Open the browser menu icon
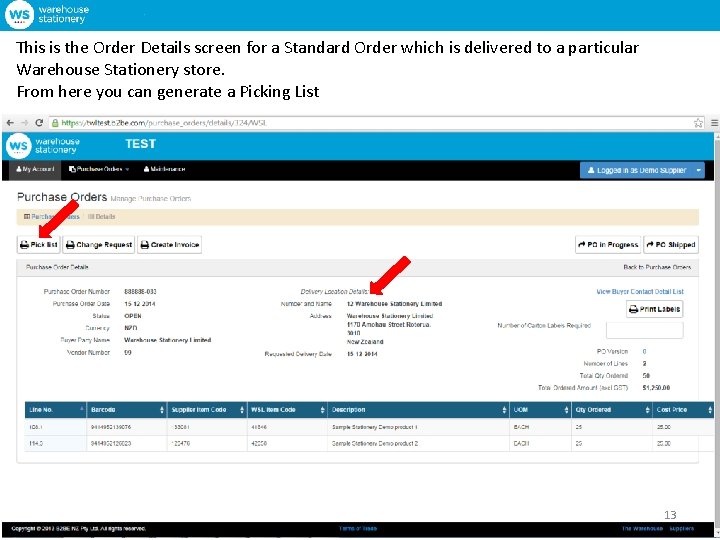This screenshot has width=720, height=540. [x=714, y=123]
